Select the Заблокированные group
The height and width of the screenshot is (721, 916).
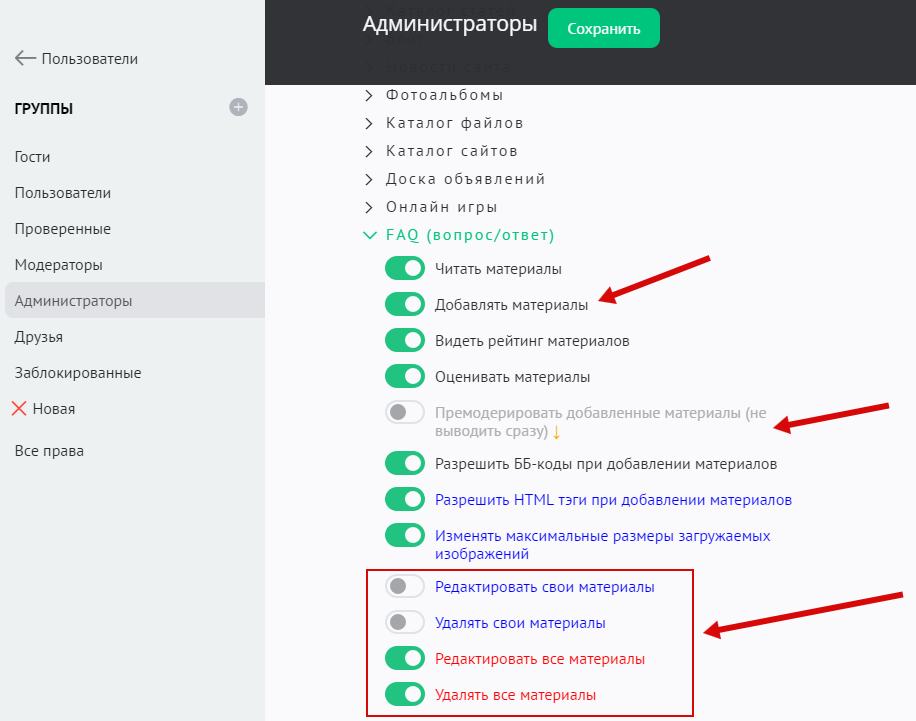tap(78, 373)
